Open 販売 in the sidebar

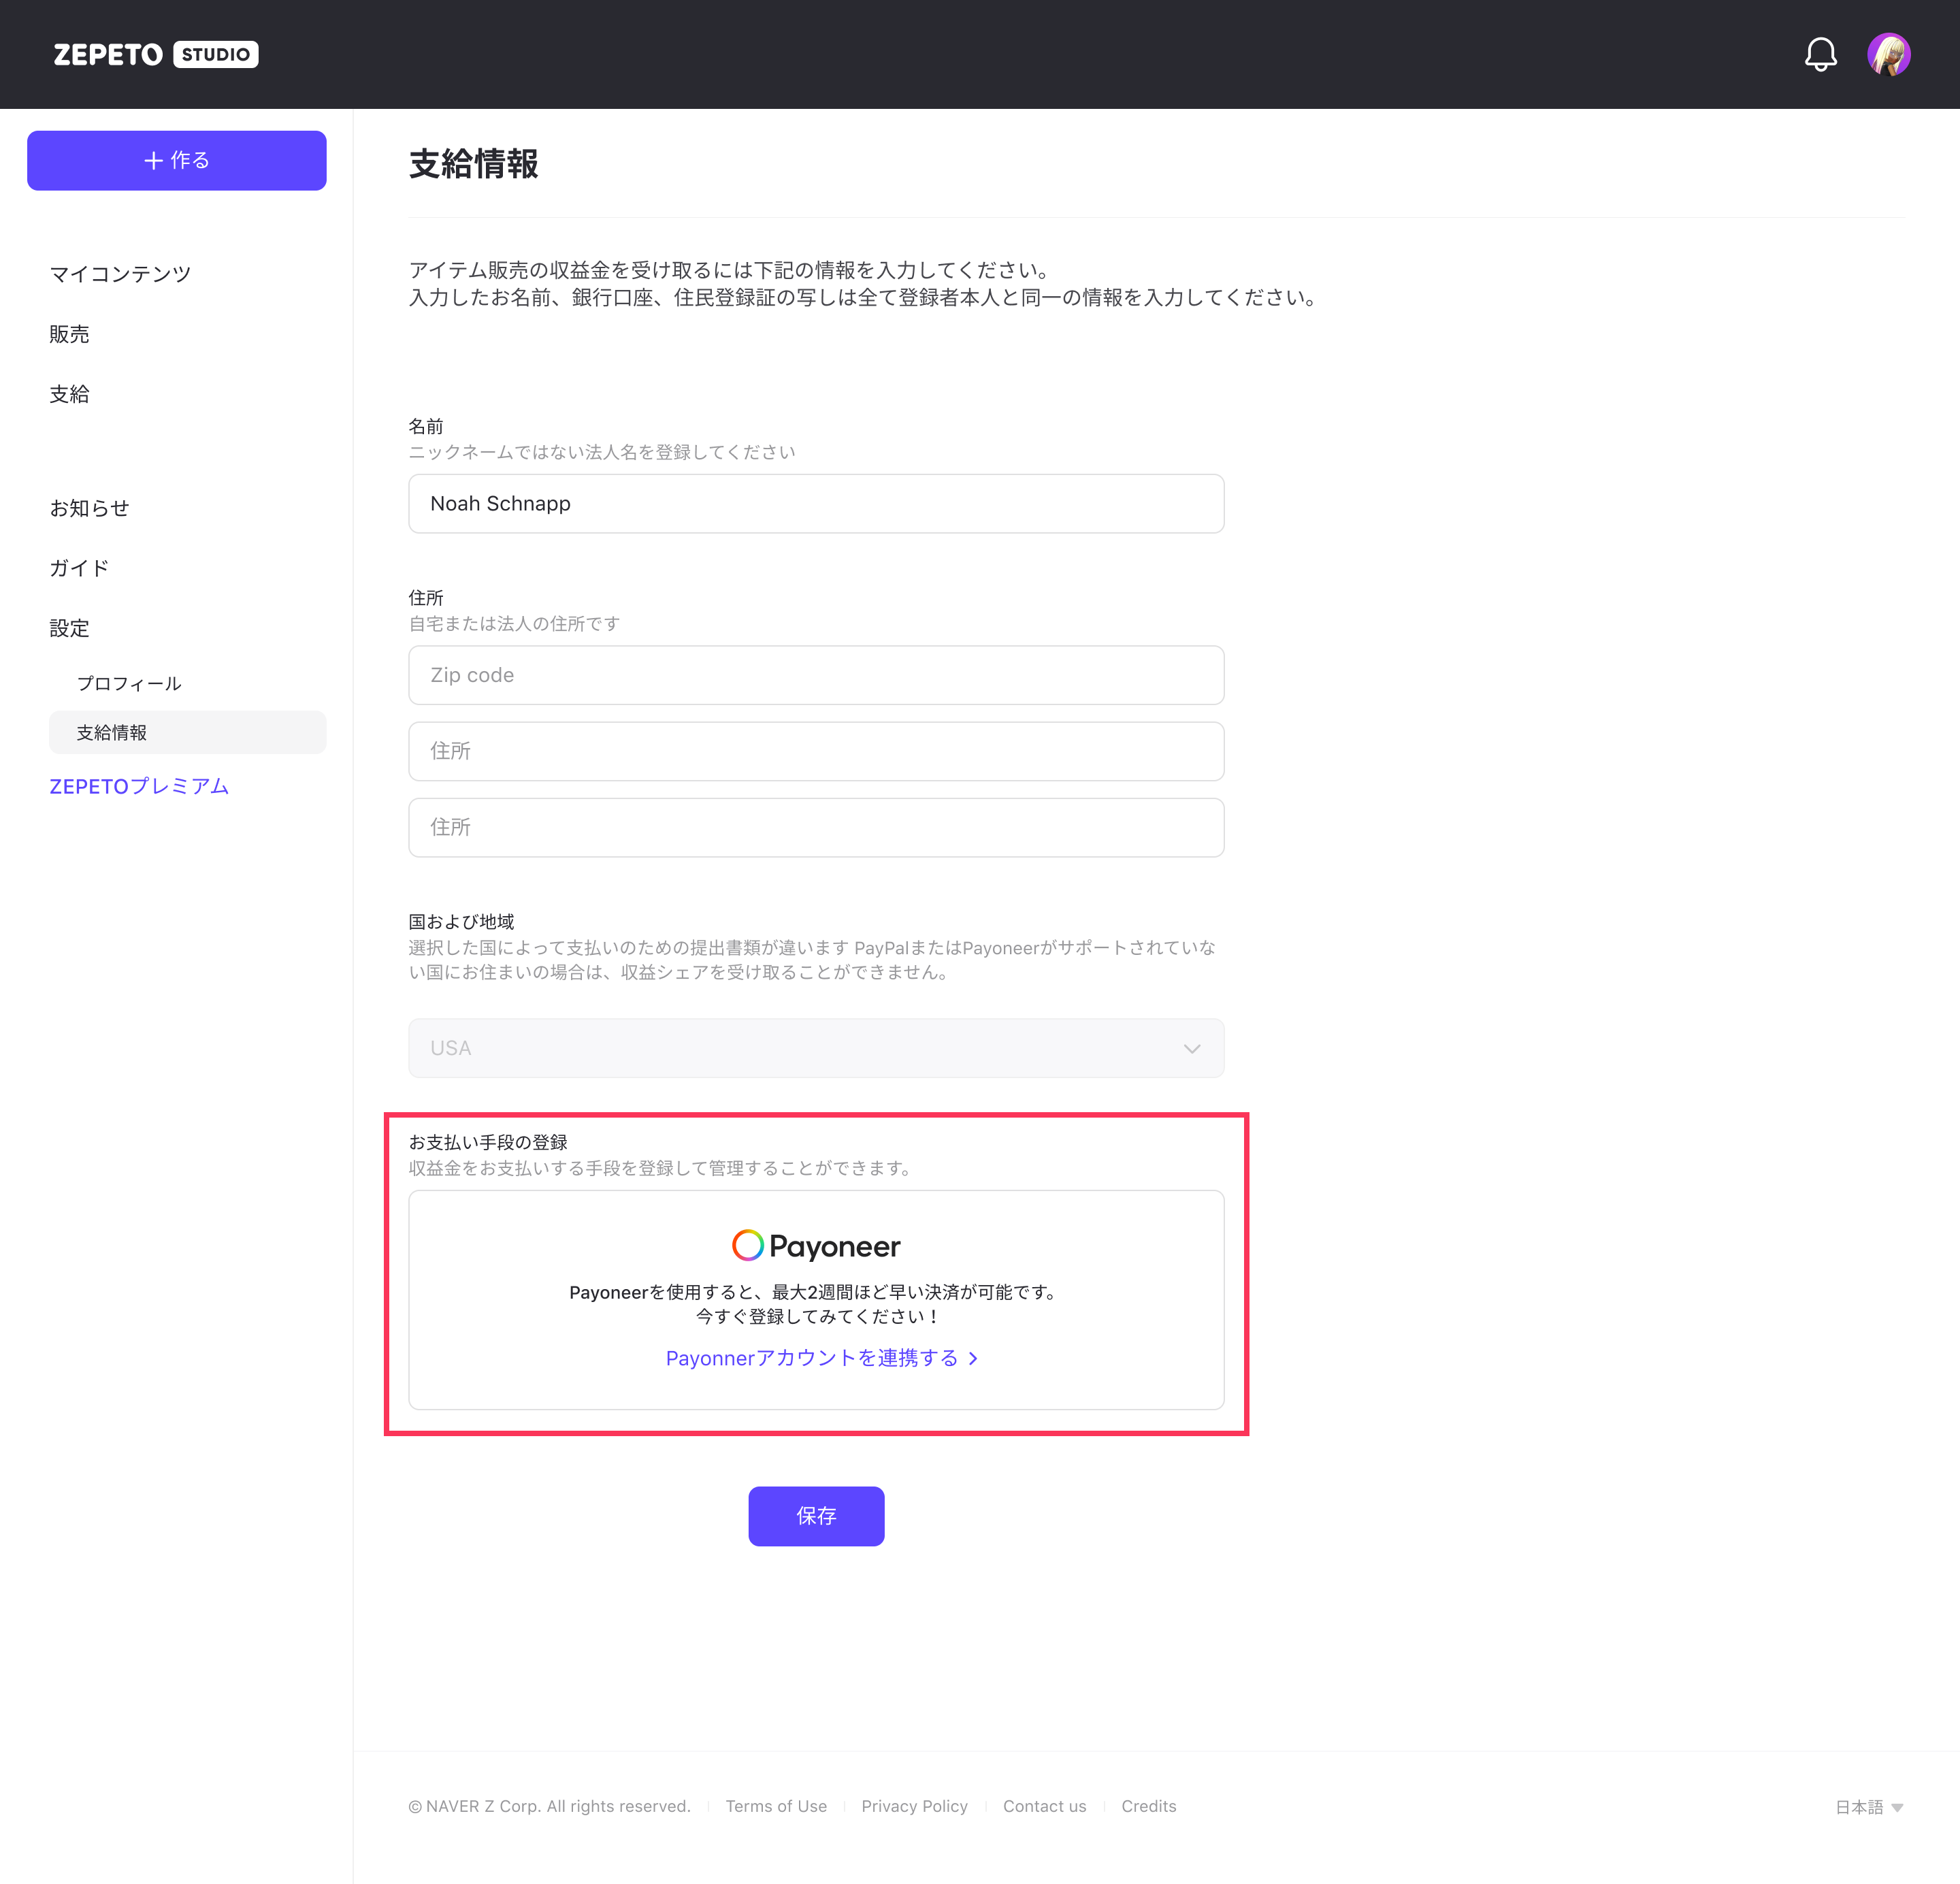[69, 334]
